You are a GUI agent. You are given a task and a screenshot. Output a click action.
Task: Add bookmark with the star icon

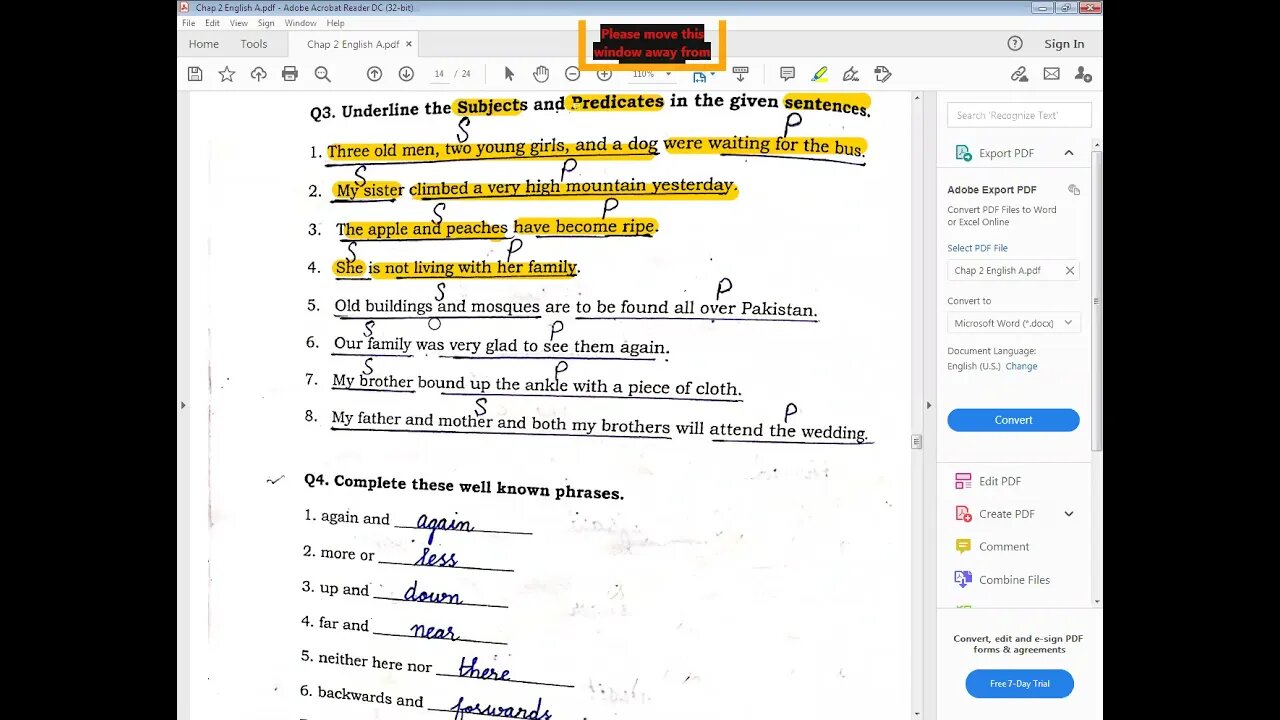pos(227,74)
